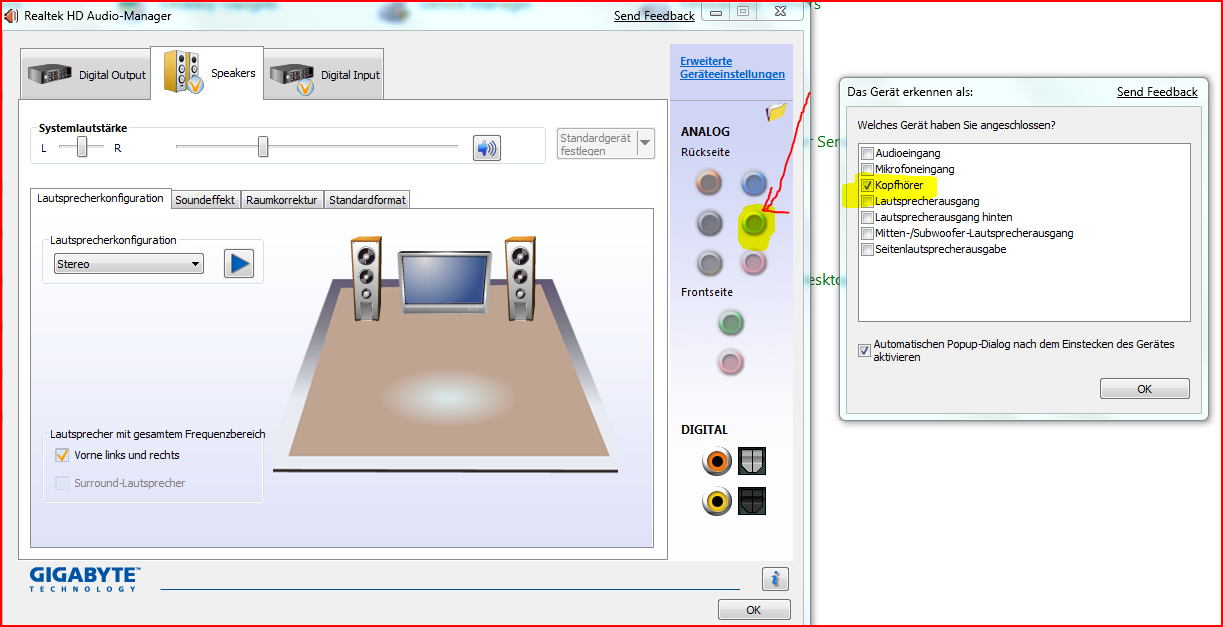Click OK in Realtek Audio-Manager window
Viewport: 1223px width, 627px height.
point(753,609)
